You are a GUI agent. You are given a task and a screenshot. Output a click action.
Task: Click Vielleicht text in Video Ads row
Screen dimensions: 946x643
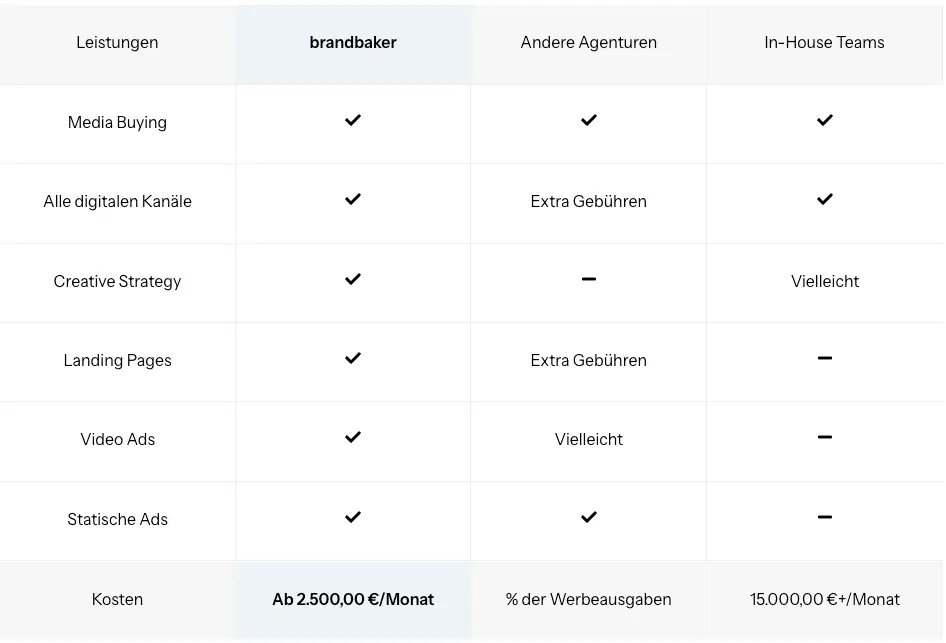(589, 439)
